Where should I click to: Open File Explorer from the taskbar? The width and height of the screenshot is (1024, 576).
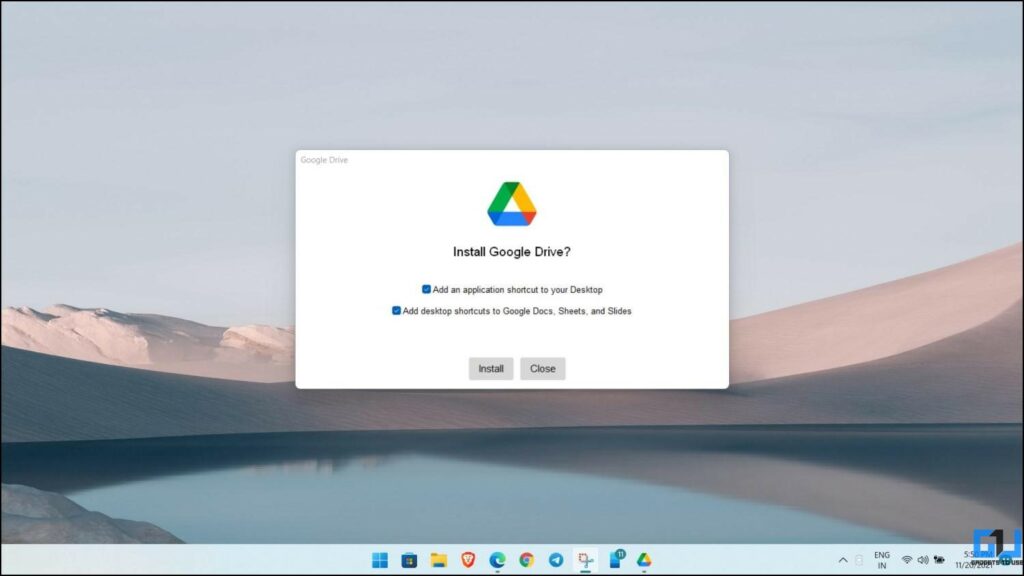437,561
